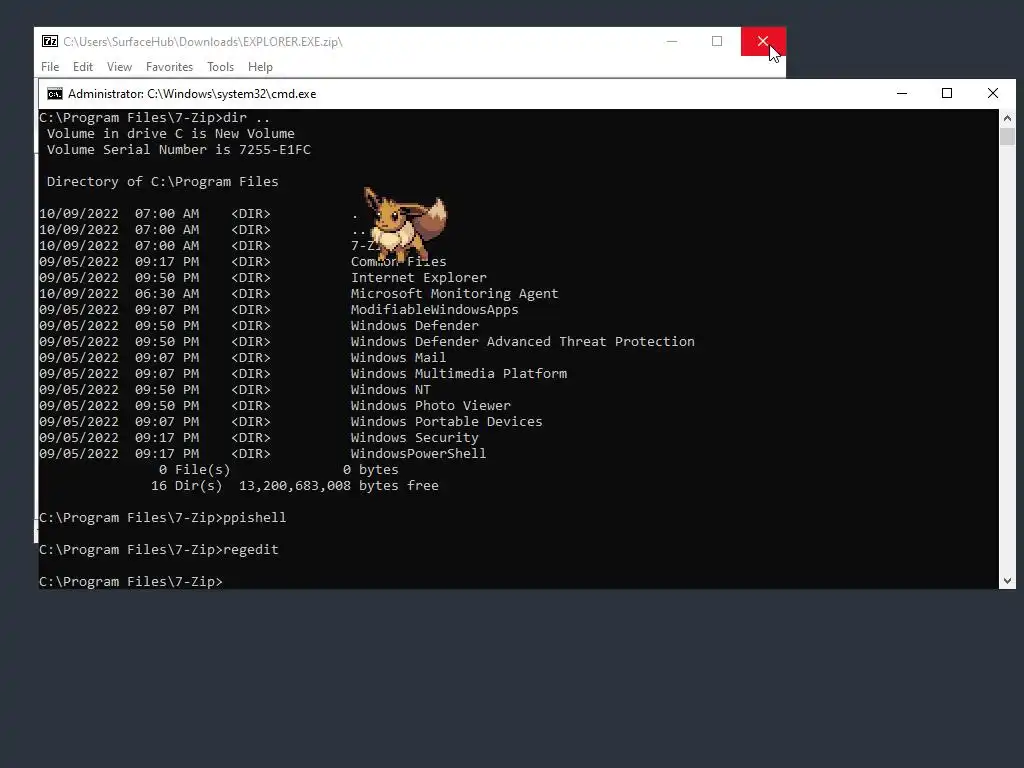Click the cmd scrollbar up arrow

pyautogui.click(x=1007, y=118)
